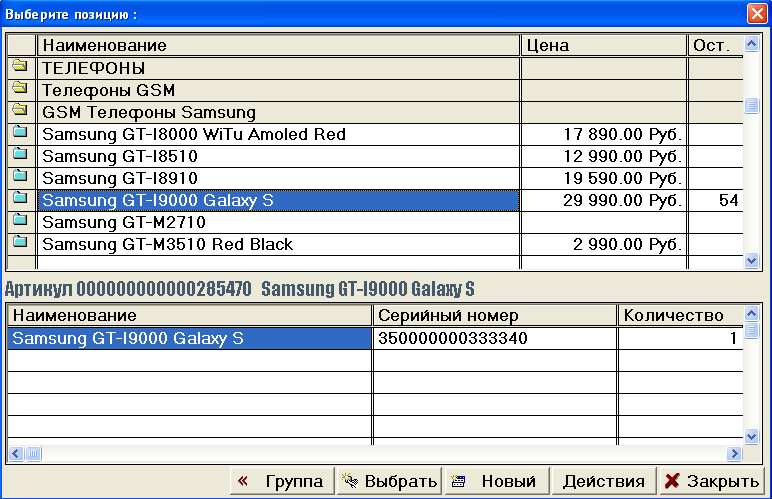Screen dimensions: 772x499
Task: Open the ТЕЛЕФОНЫ folder icon
Action: pos(20,65)
